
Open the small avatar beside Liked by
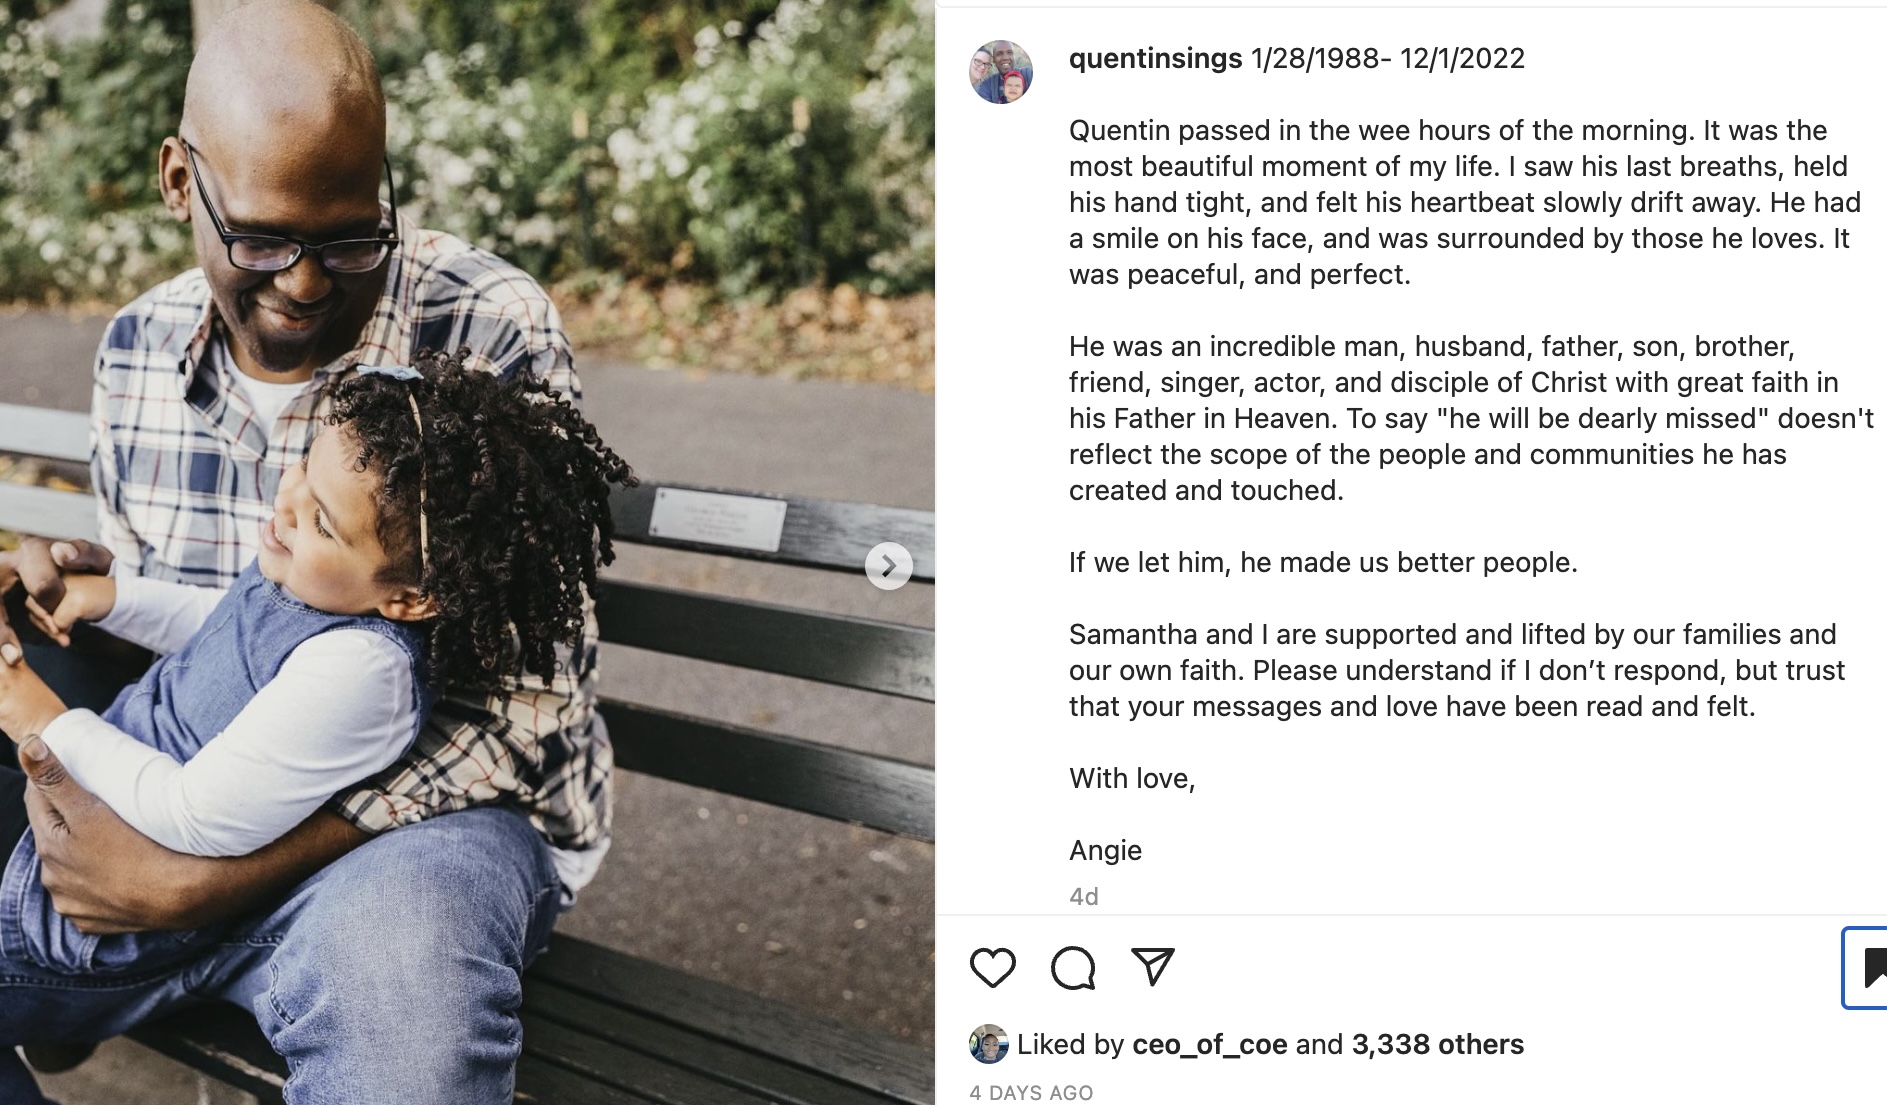988,1044
